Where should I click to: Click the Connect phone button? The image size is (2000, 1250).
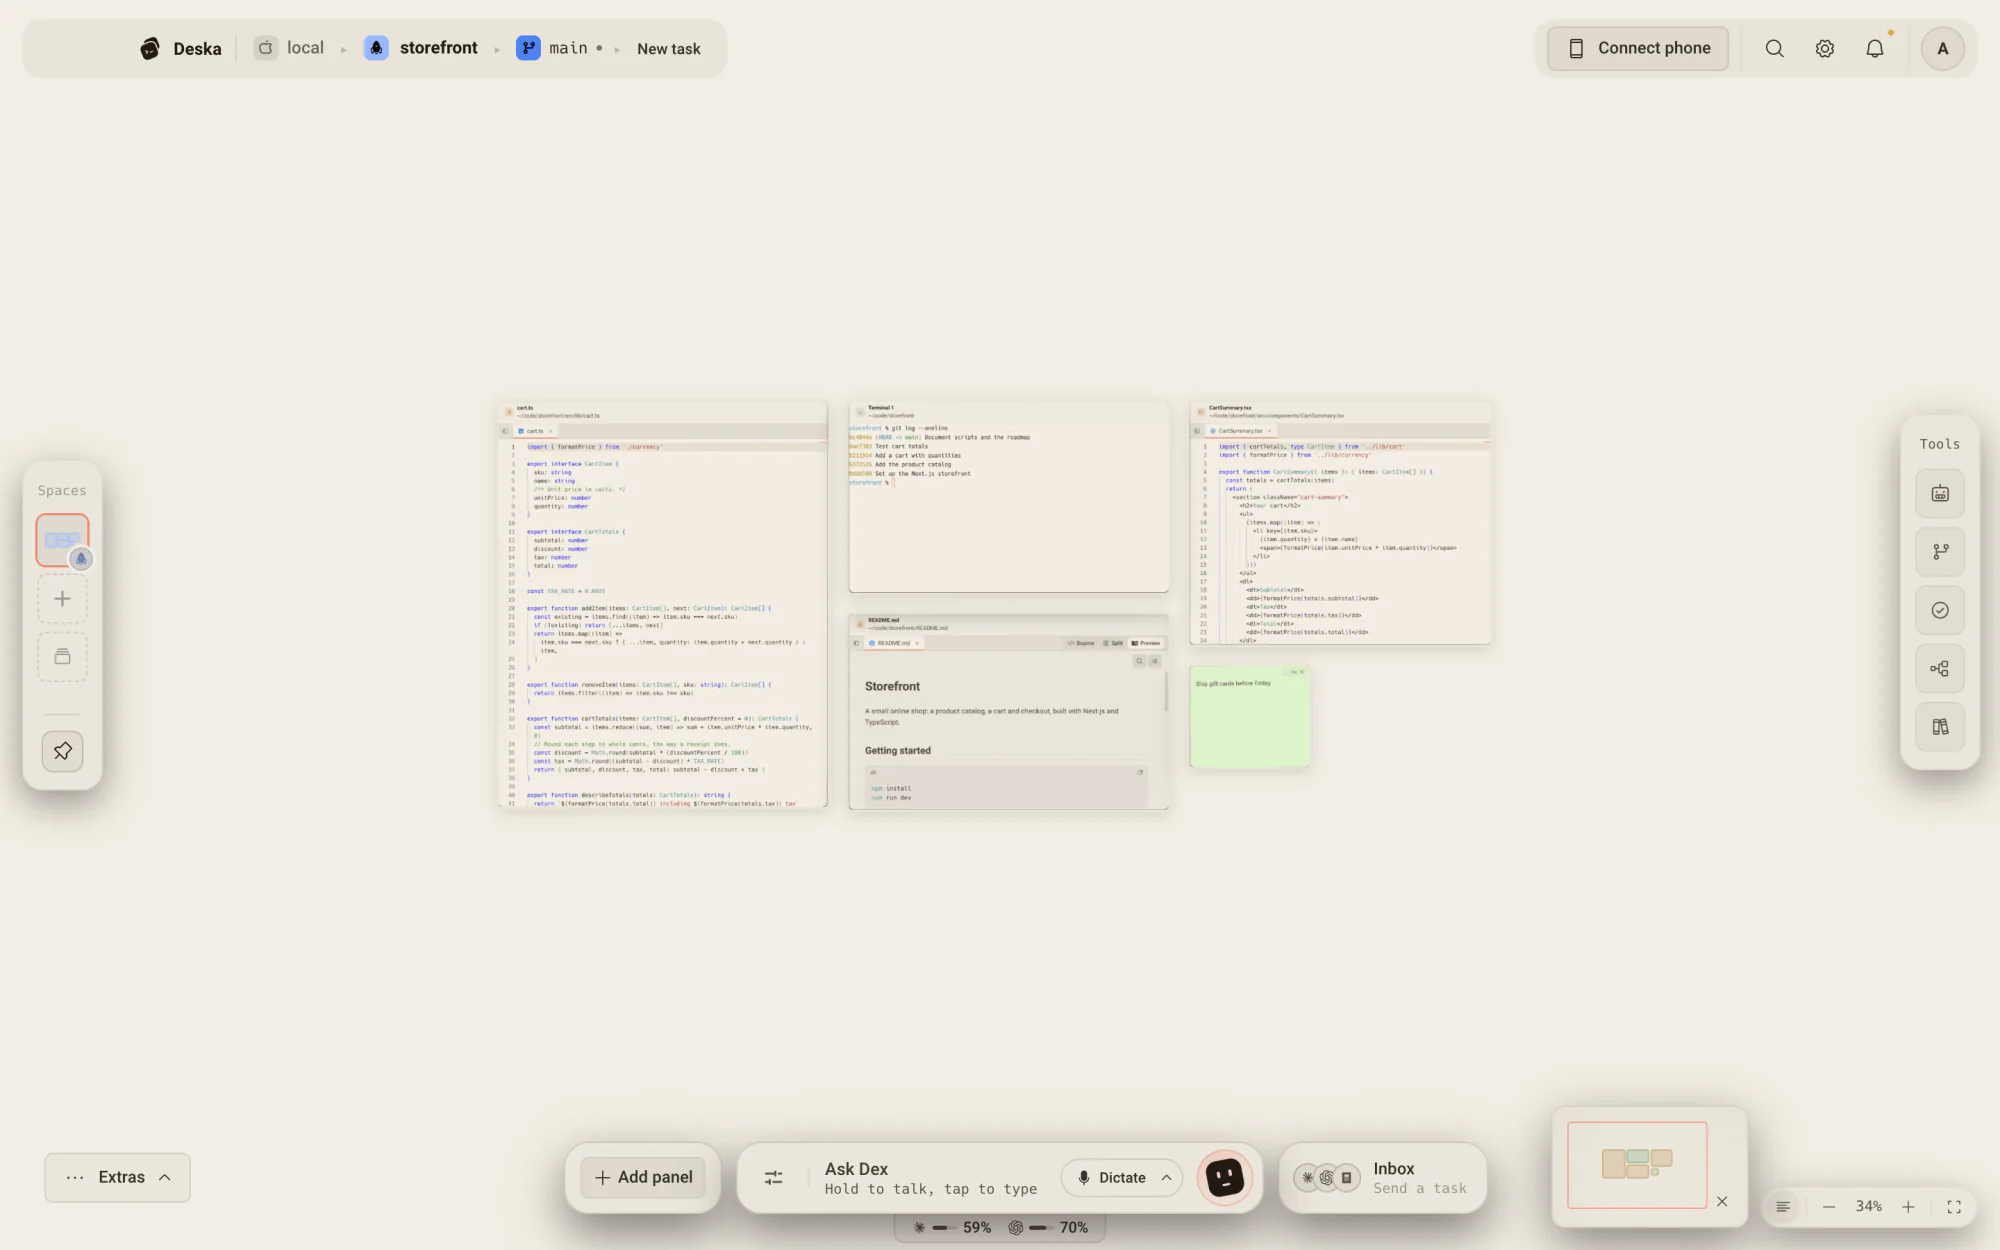pyautogui.click(x=1638, y=48)
